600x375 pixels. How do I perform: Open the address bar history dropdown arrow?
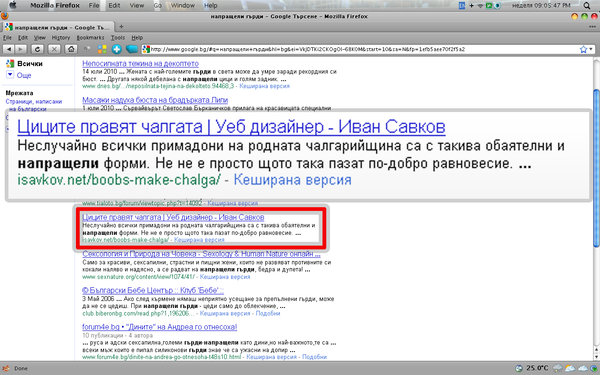(x=591, y=49)
